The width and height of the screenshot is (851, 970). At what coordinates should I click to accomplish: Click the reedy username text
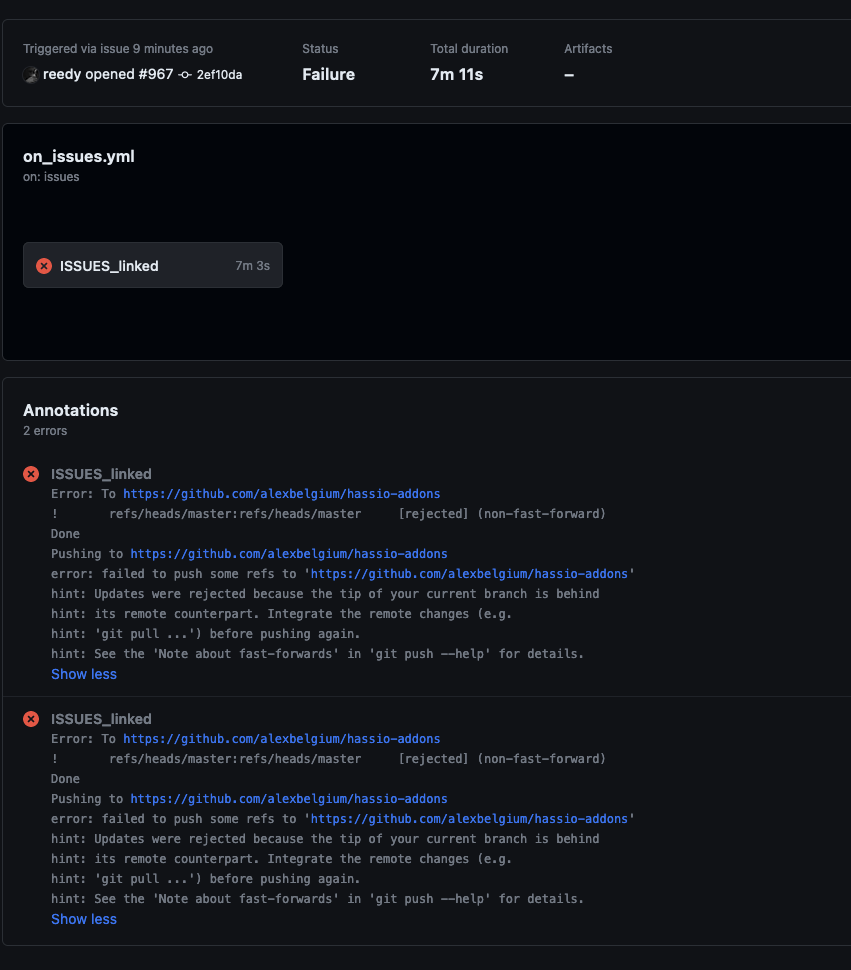coord(62,74)
